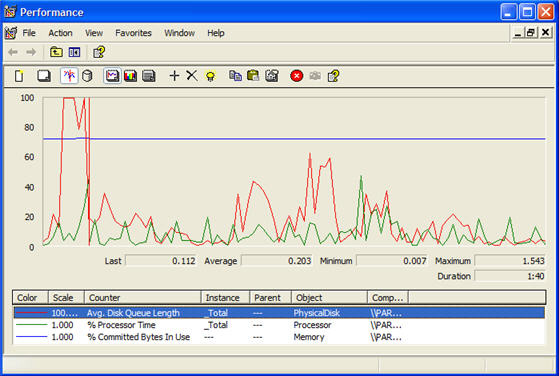Select View Current Activity icon
The width and height of the screenshot is (559, 376).
click(69, 76)
